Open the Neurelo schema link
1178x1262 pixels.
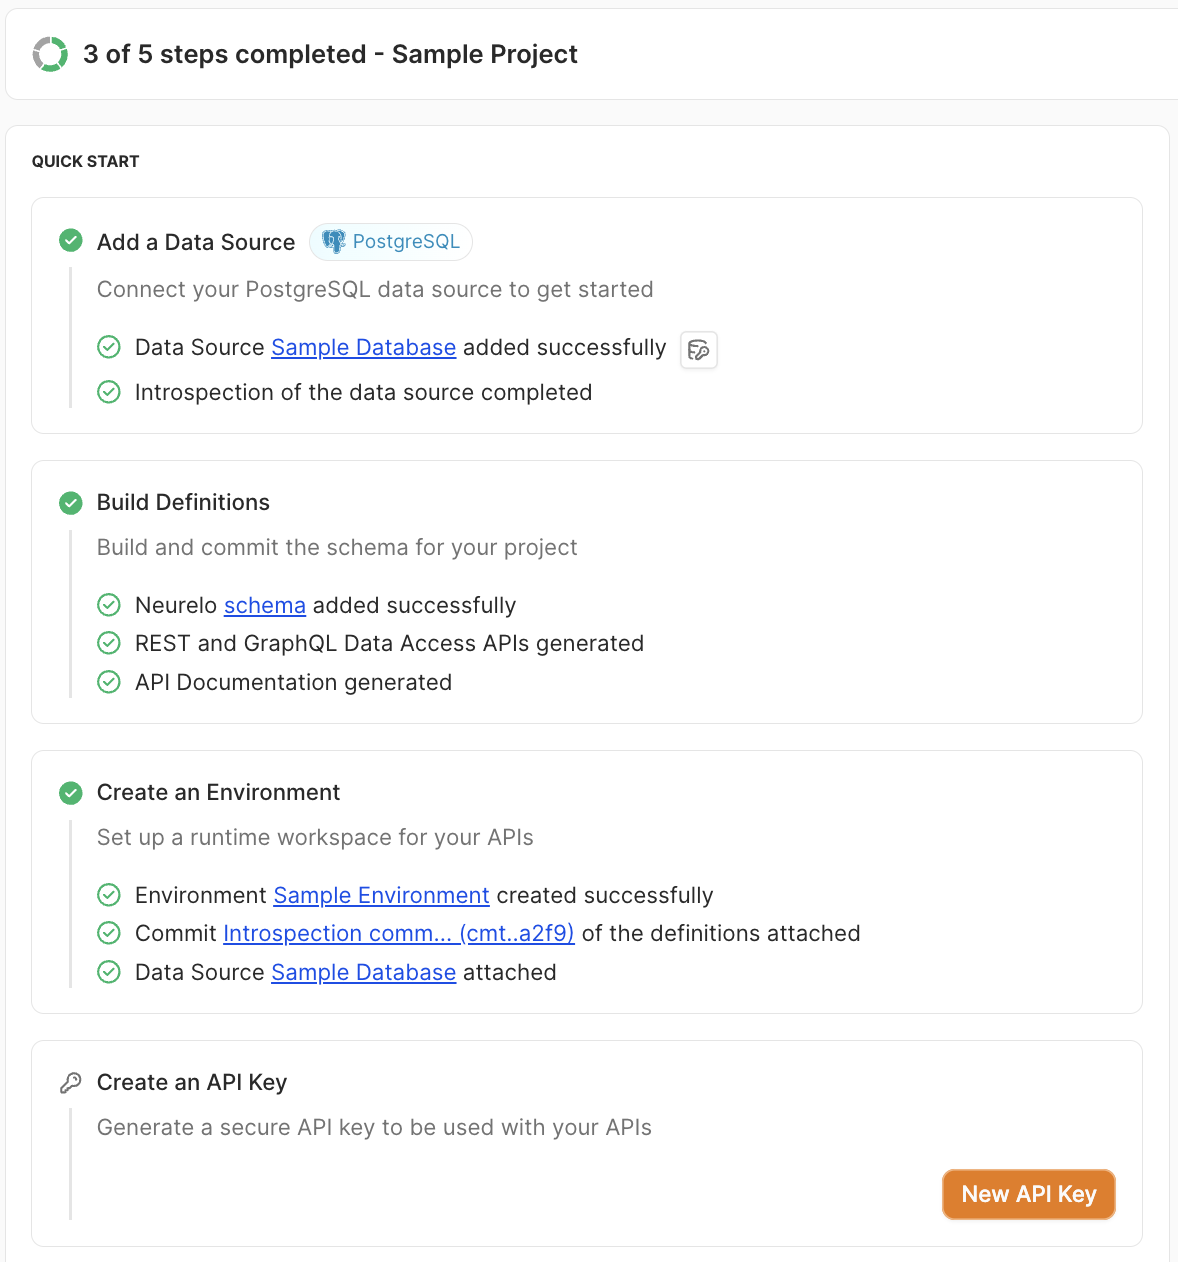265,606
